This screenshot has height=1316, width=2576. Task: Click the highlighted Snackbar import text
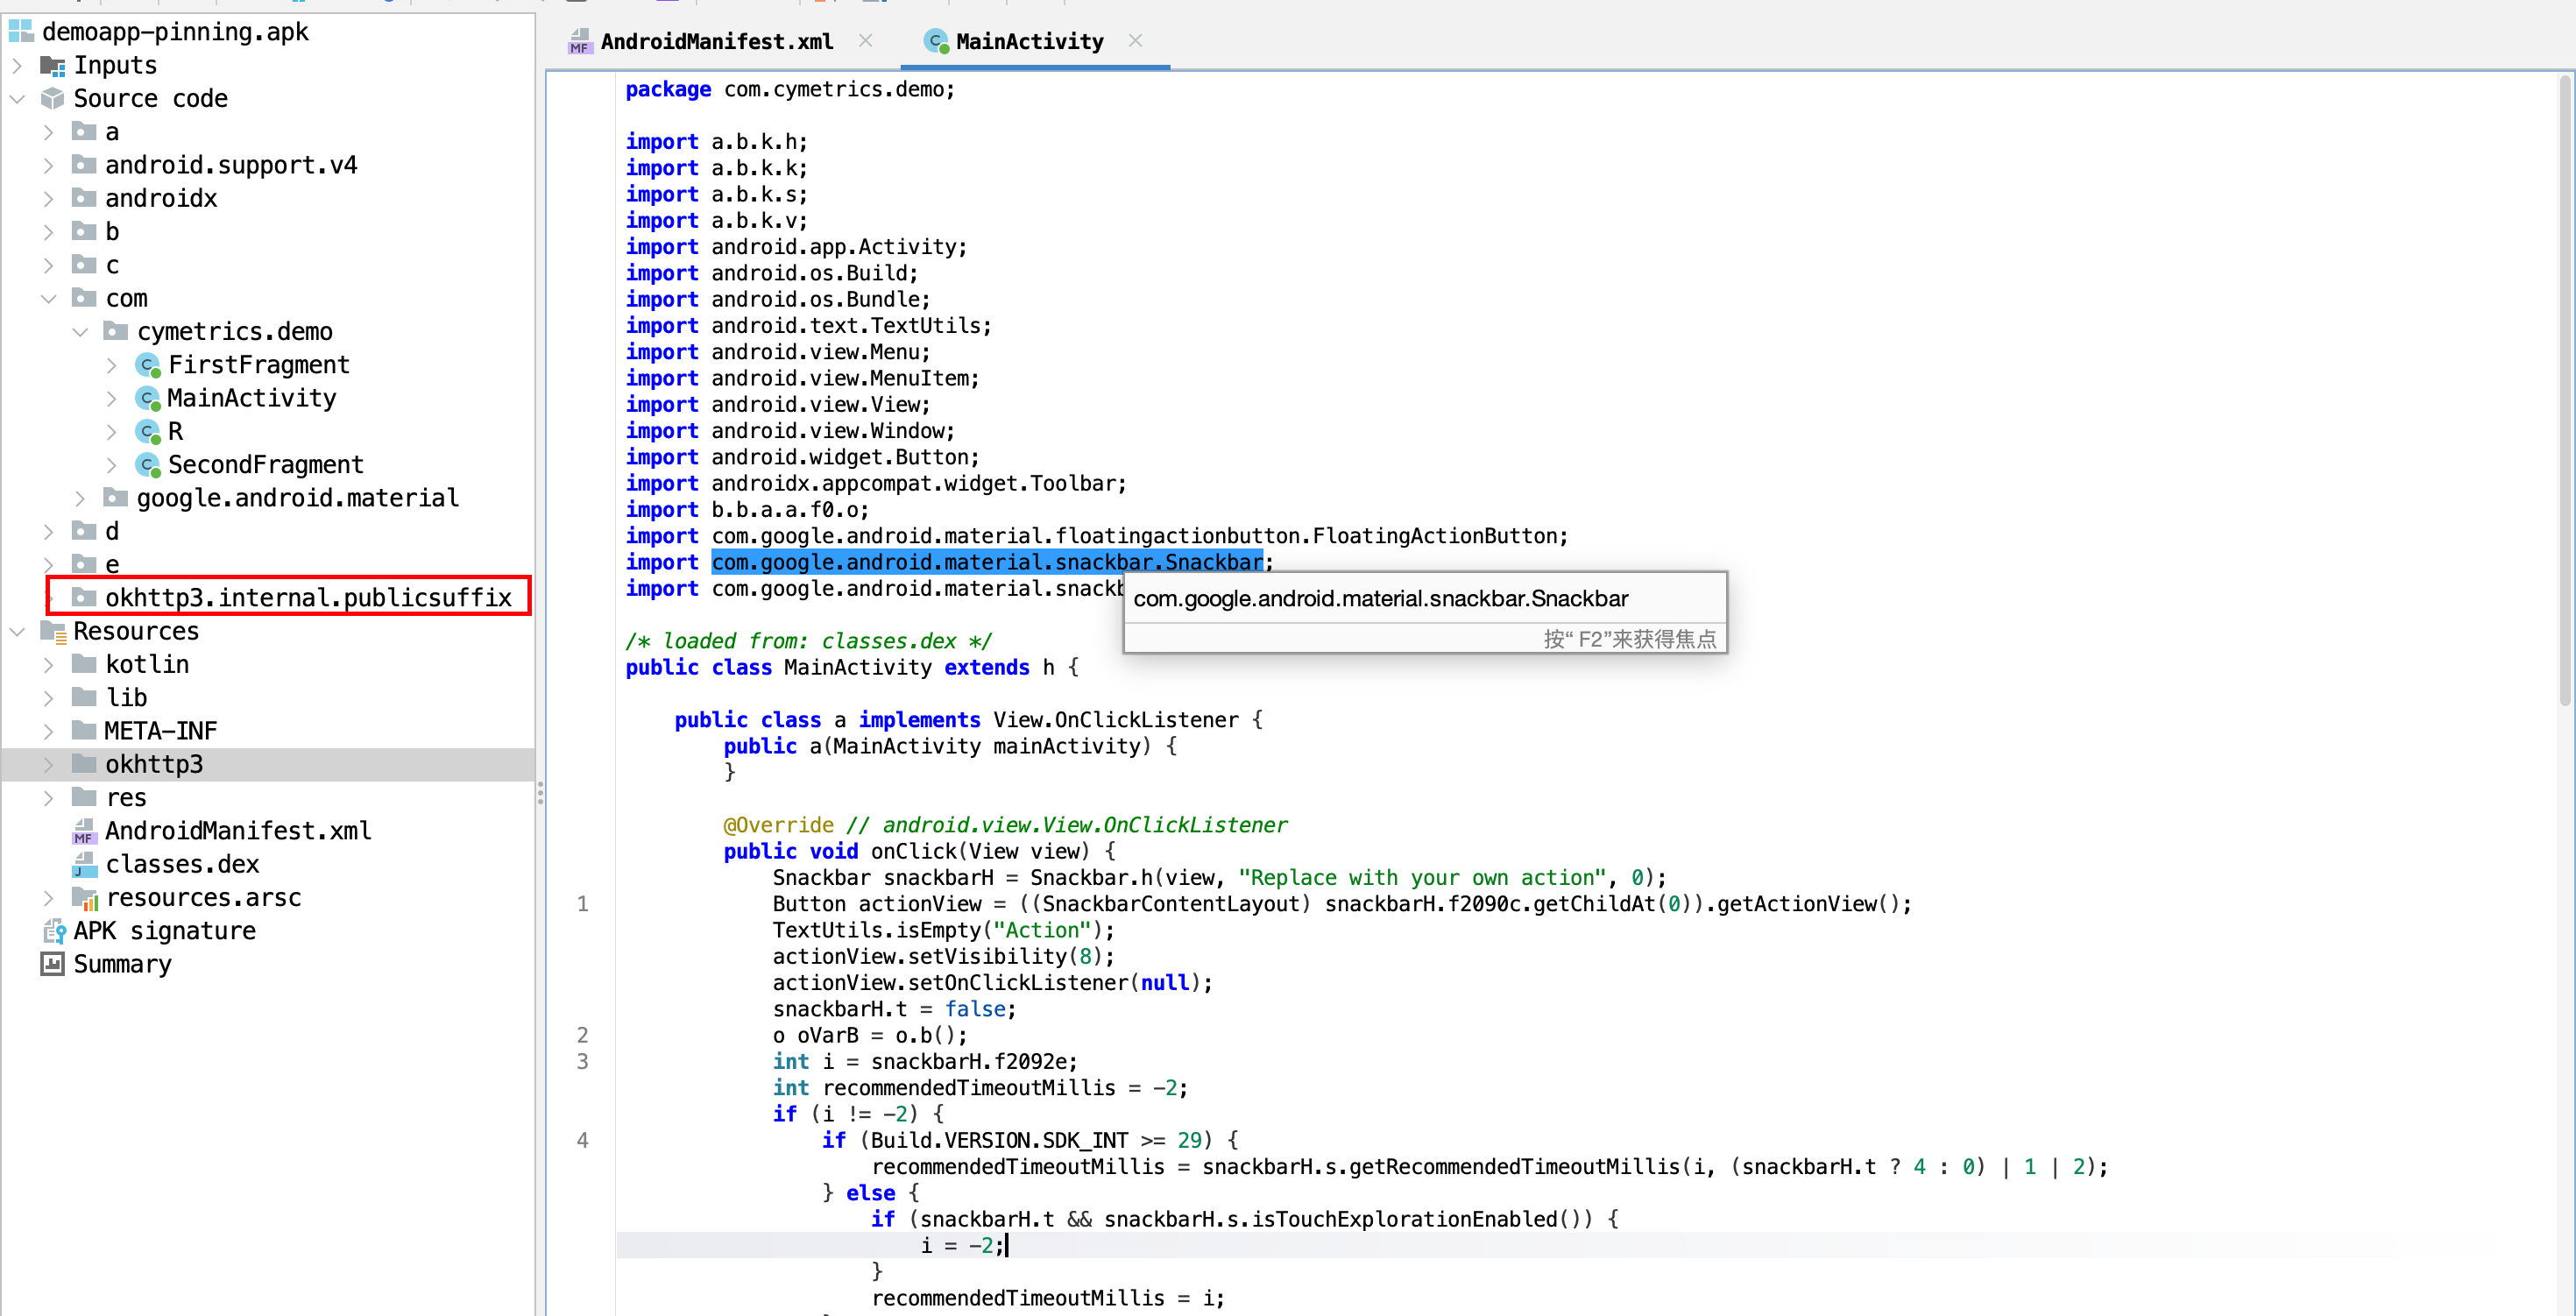click(987, 562)
